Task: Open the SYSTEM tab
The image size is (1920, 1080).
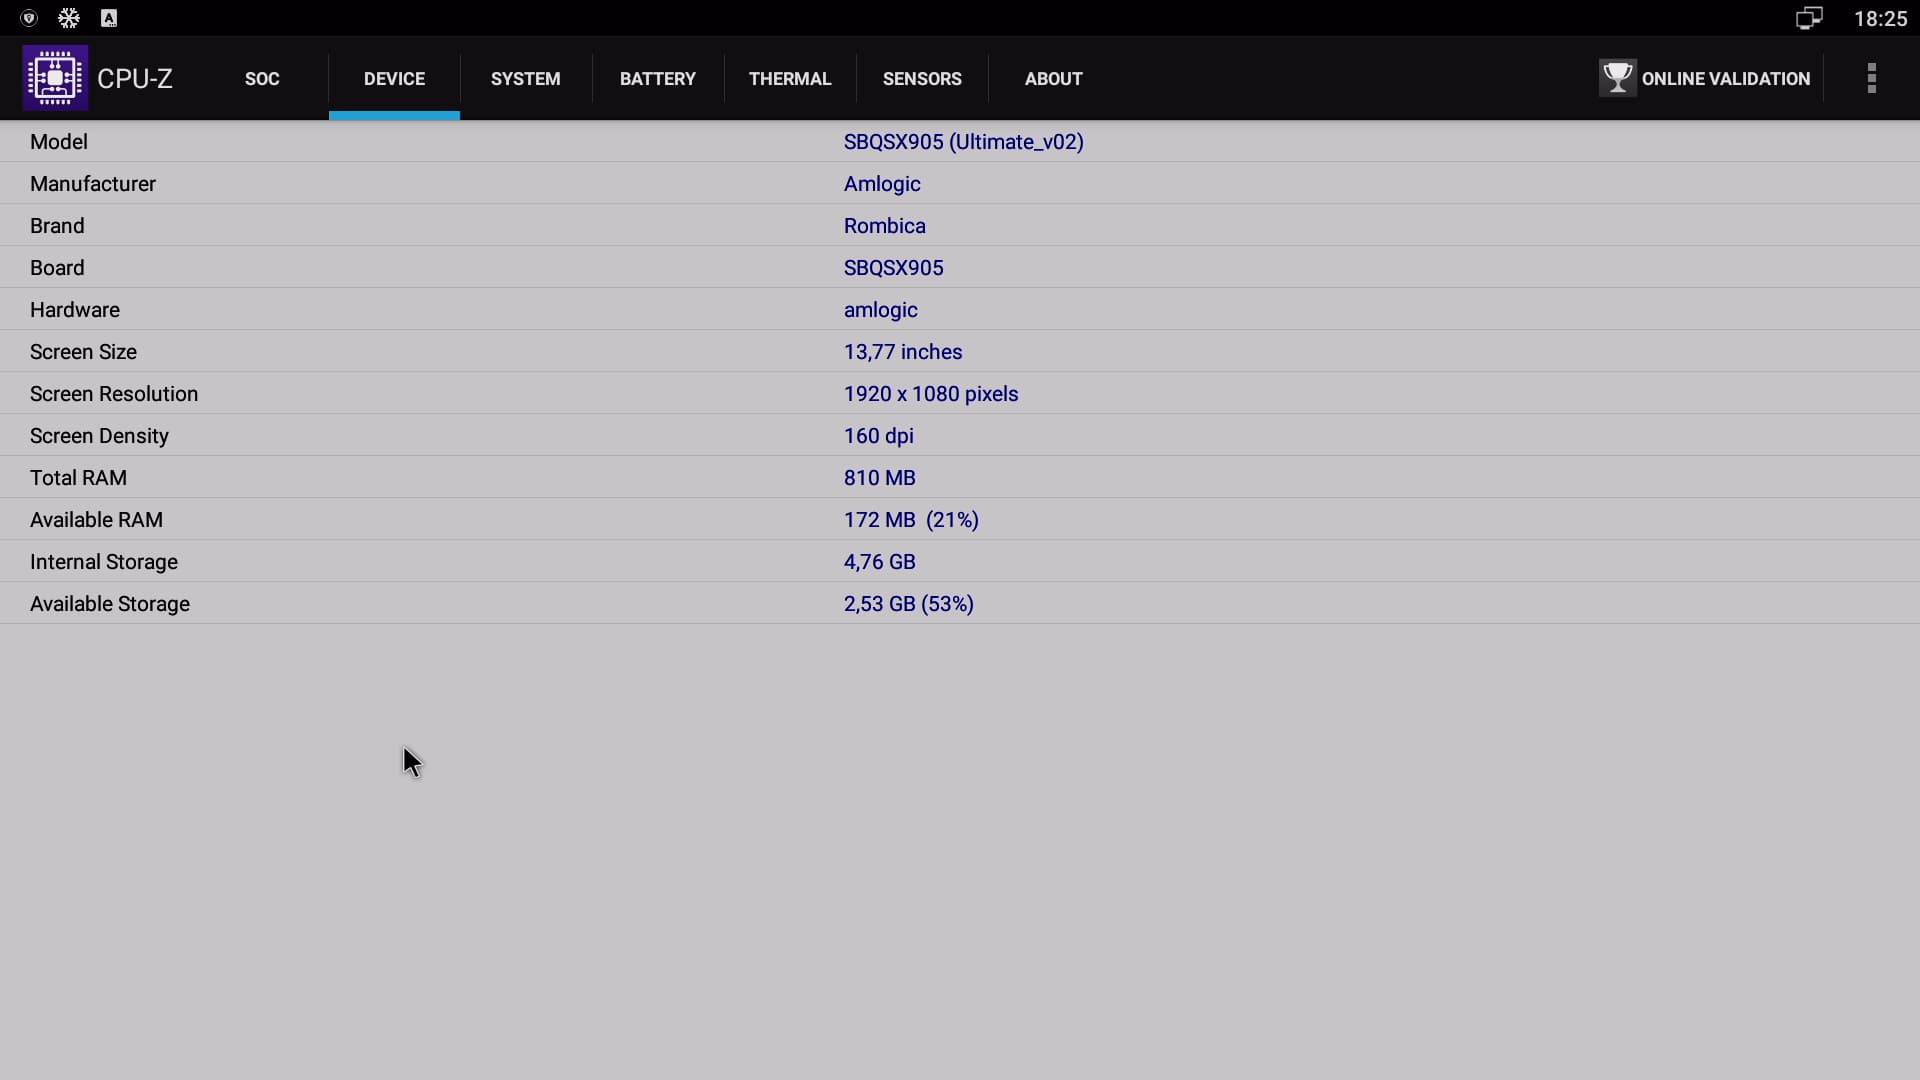Action: [525, 79]
